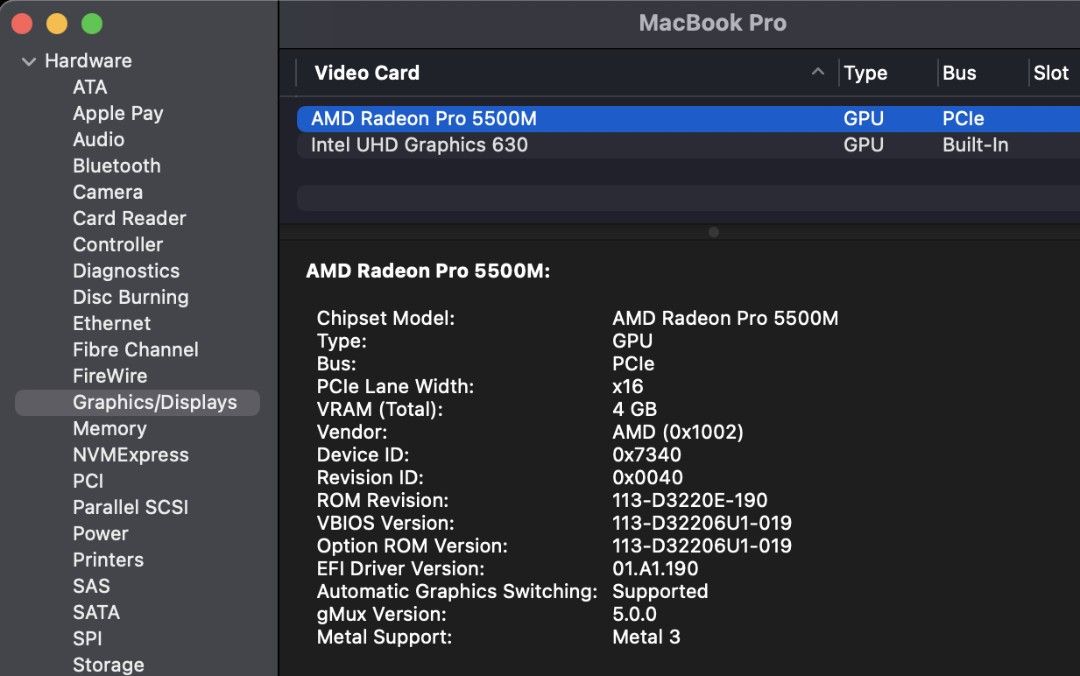Click the VBIOS Version value
This screenshot has height=676, width=1080.
[702, 523]
